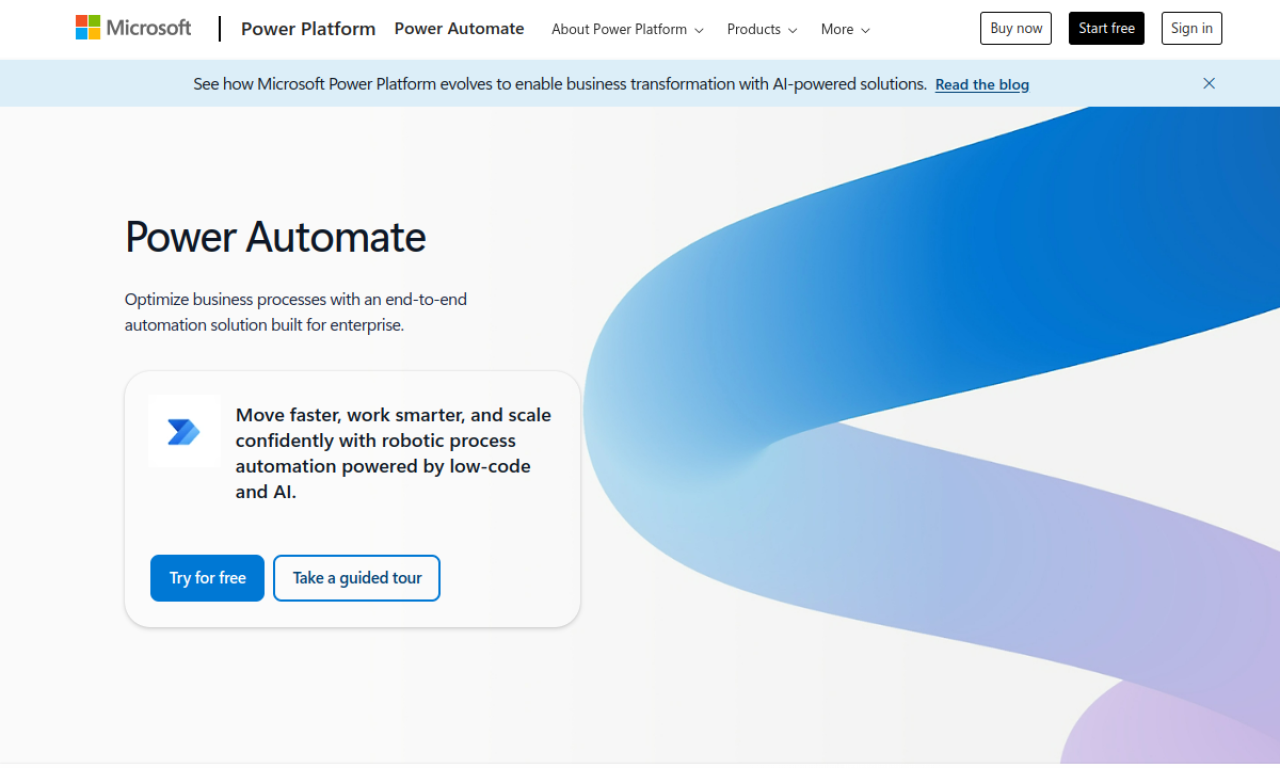Select the Power Automate product icon
Screen dimensions: 1280x768
(184, 431)
